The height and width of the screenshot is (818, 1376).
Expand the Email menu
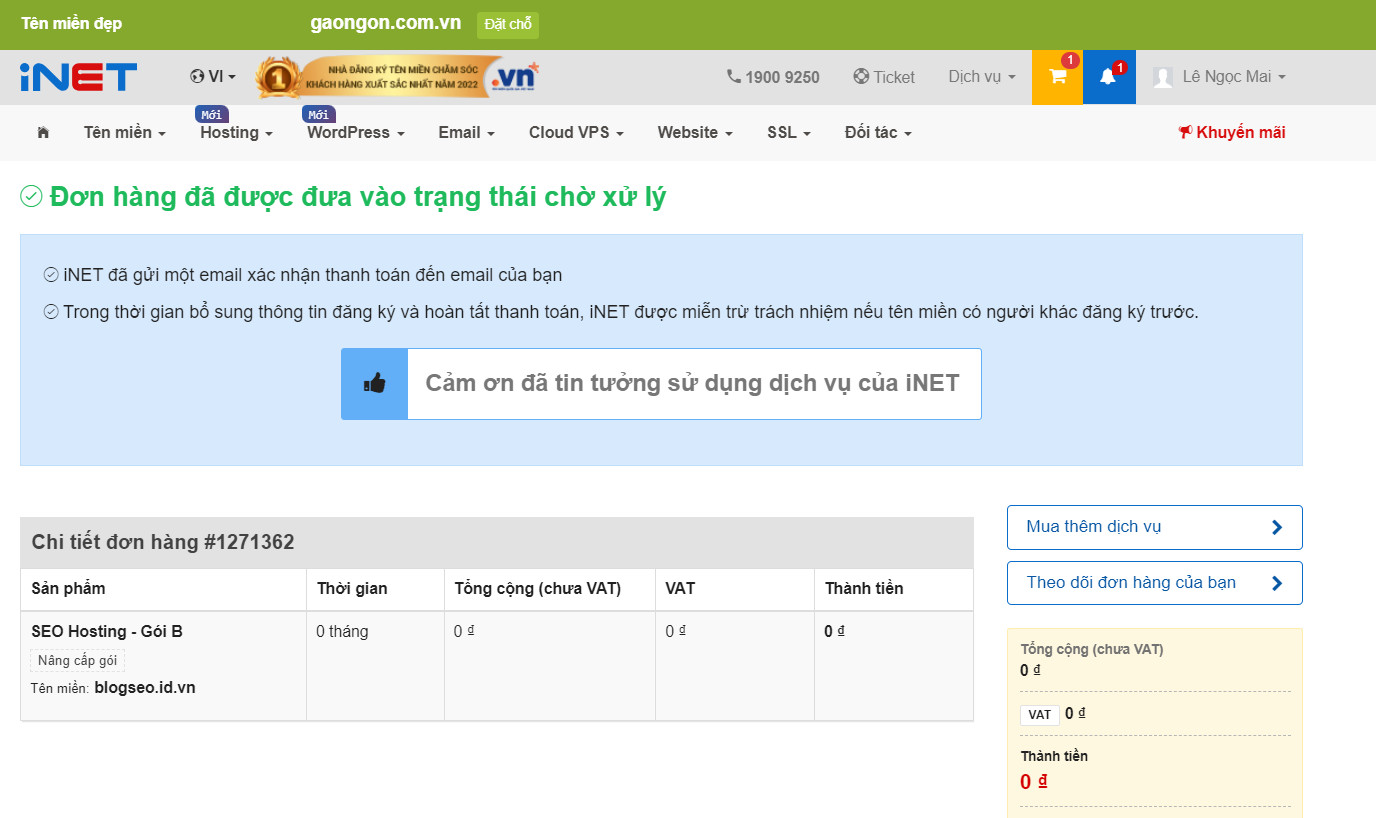467,133
